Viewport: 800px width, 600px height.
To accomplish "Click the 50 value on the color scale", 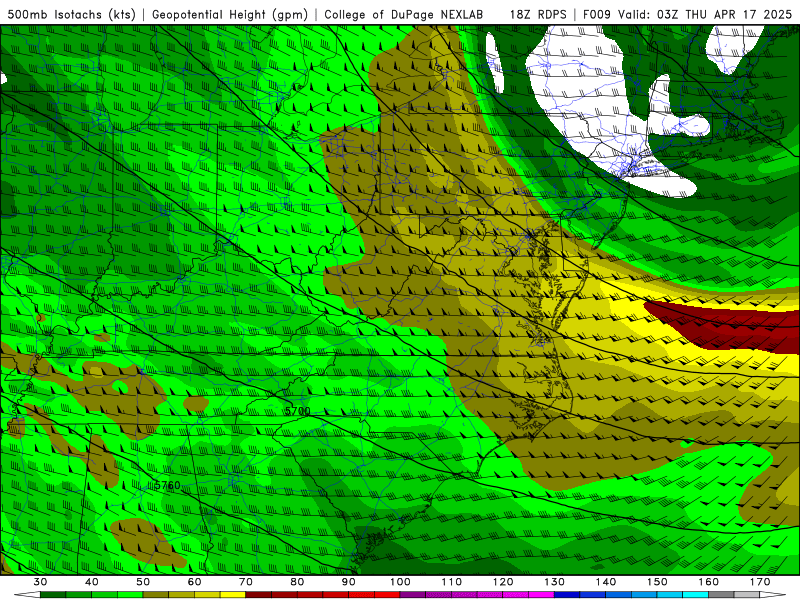I will coord(143,582).
